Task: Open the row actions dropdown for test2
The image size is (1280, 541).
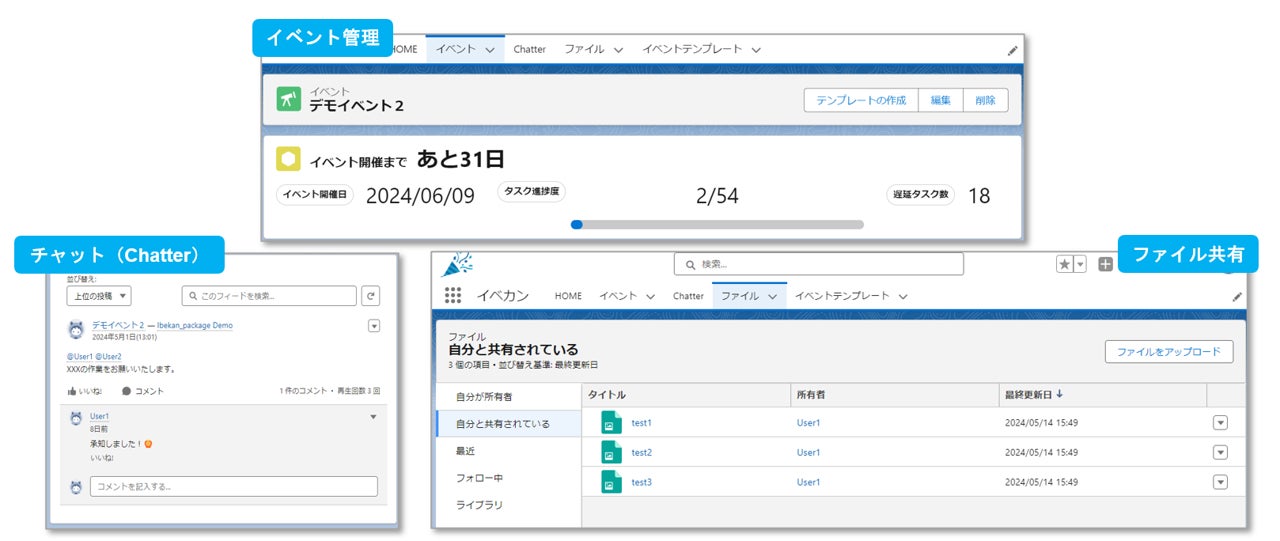Action: [x=1219, y=452]
